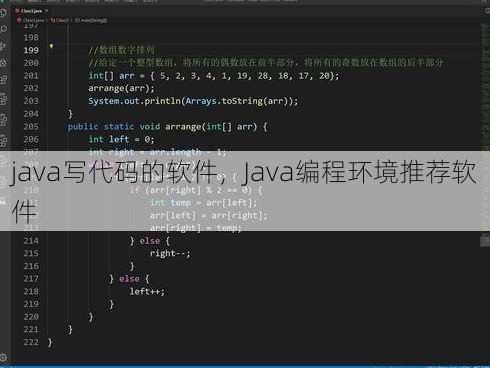Click public static void arrange method signature
The image size is (490, 368).
[x=167, y=127]
